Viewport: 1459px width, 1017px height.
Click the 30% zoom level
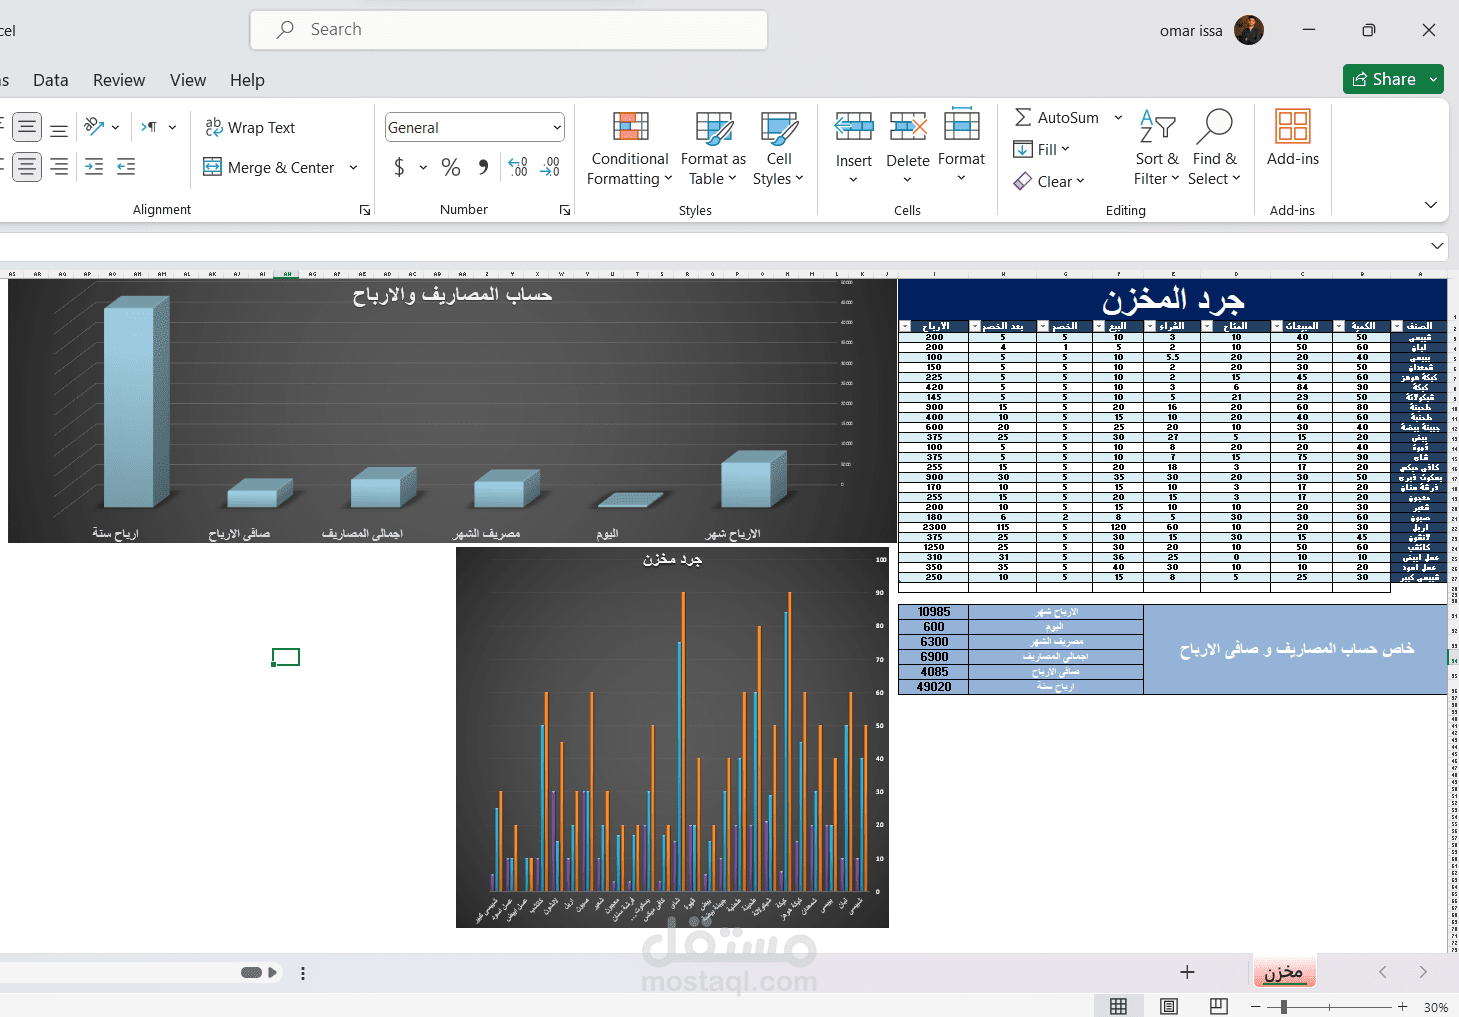(x=1436, y=1007)
